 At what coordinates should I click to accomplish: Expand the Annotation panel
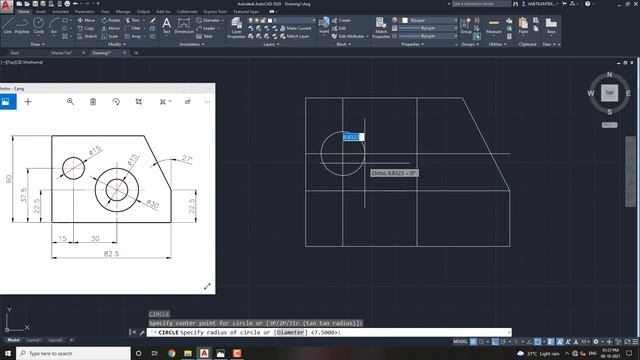point(192,44)
